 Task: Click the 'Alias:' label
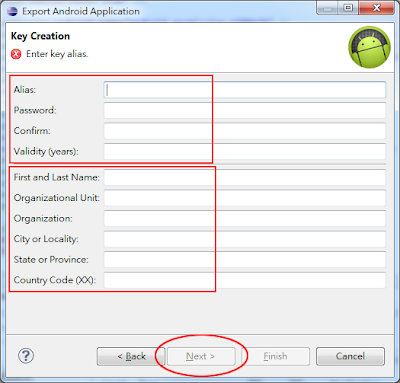[25, 90]
